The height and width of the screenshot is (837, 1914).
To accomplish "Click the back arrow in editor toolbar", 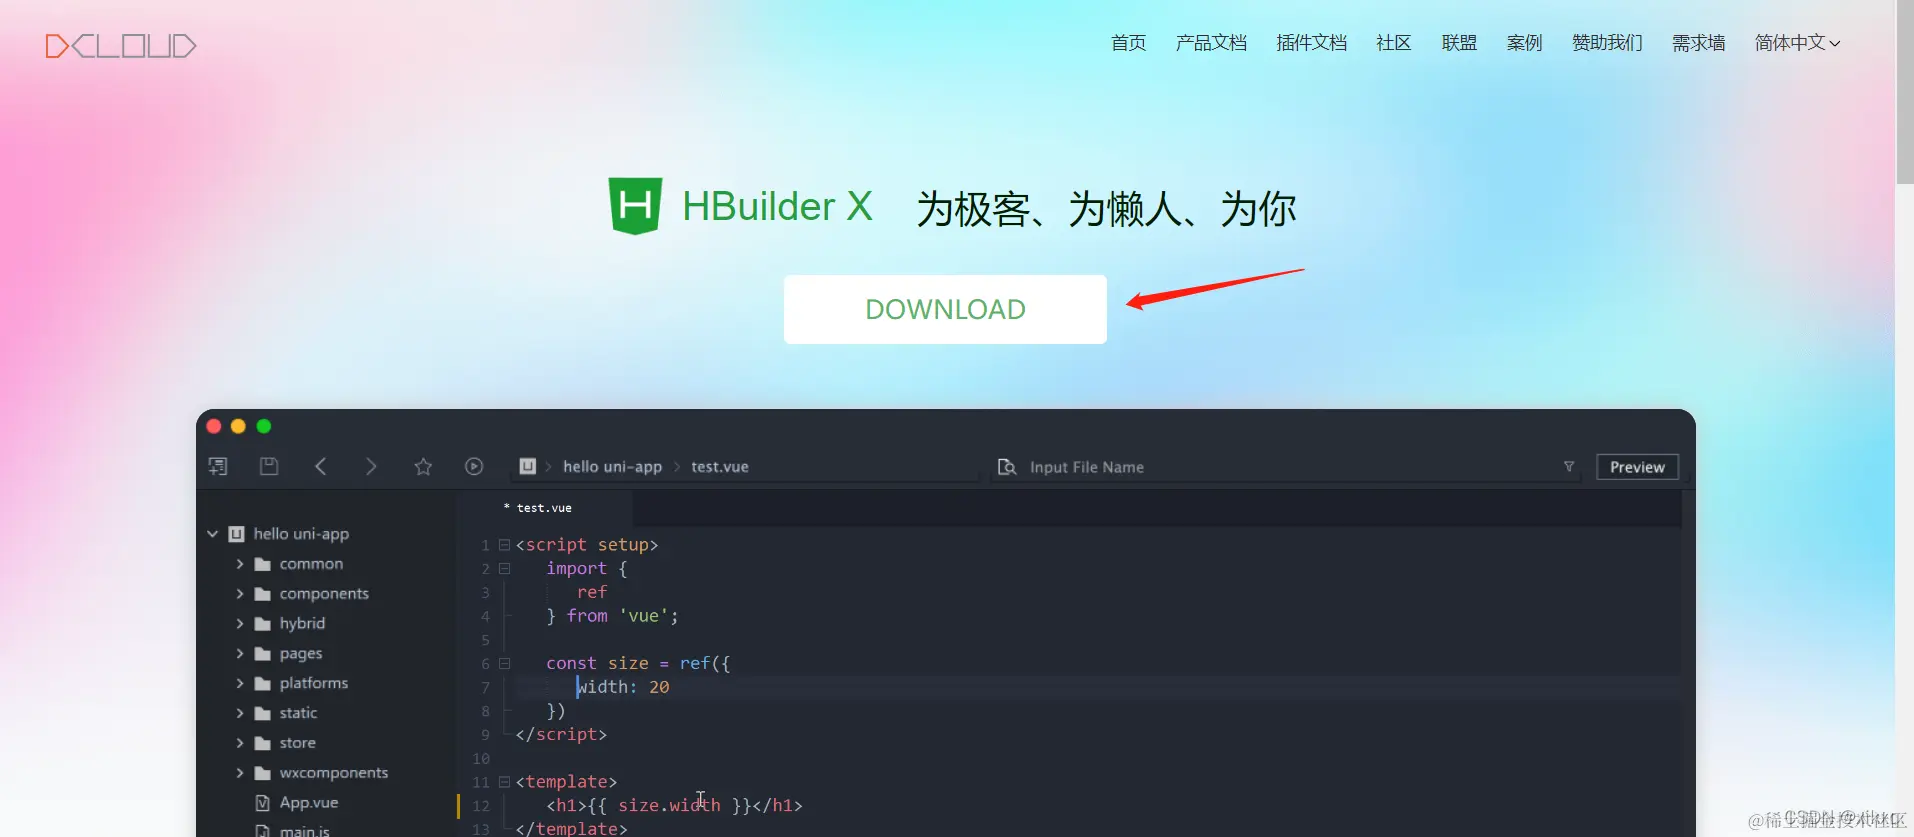I will [x=321, y=466].
